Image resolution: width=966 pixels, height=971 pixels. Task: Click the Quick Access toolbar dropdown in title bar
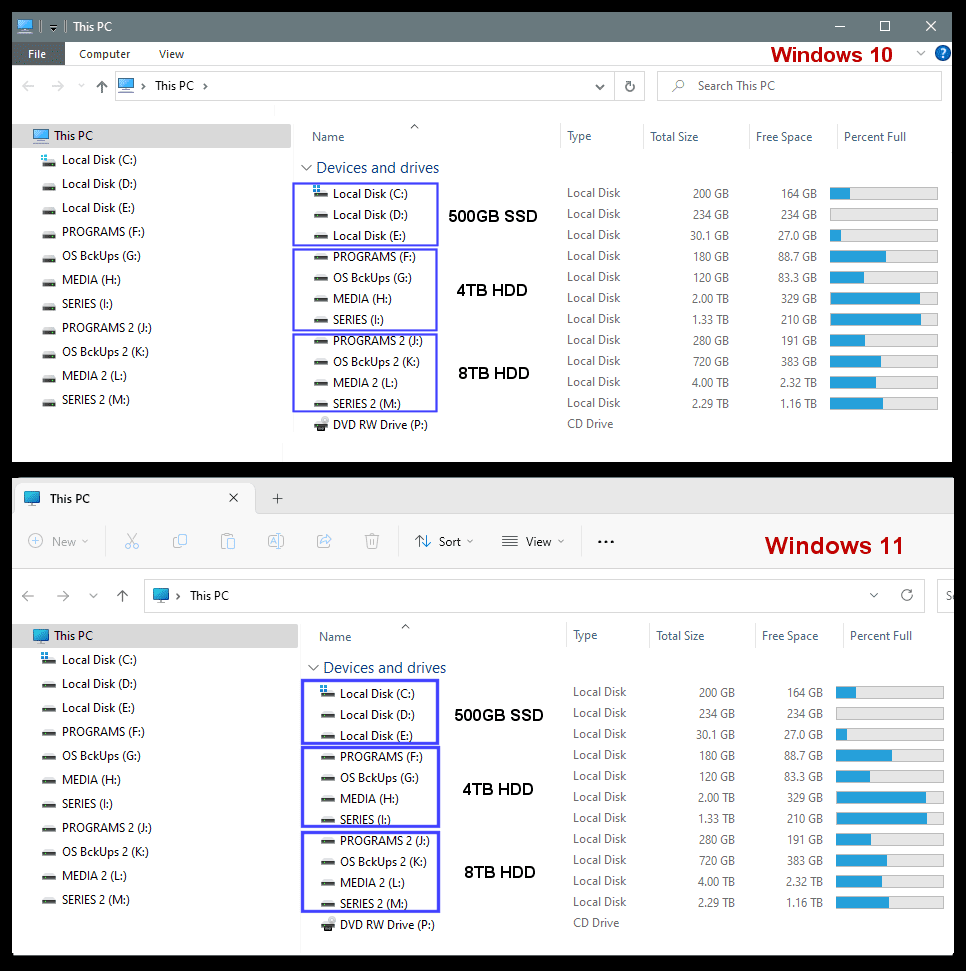(53, 27)
